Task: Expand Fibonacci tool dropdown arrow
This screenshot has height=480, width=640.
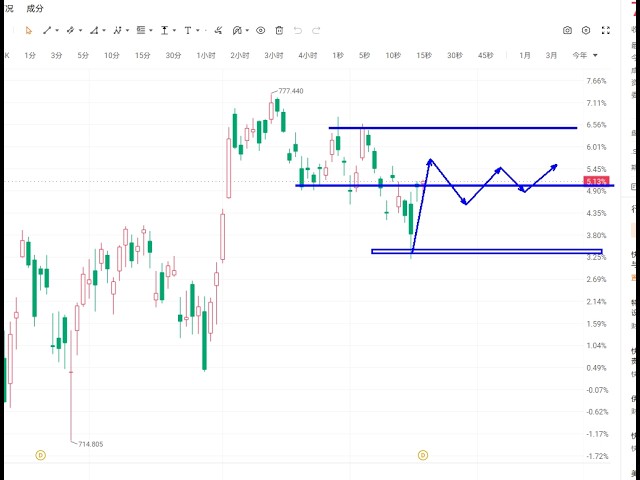Action: point(151,31)
